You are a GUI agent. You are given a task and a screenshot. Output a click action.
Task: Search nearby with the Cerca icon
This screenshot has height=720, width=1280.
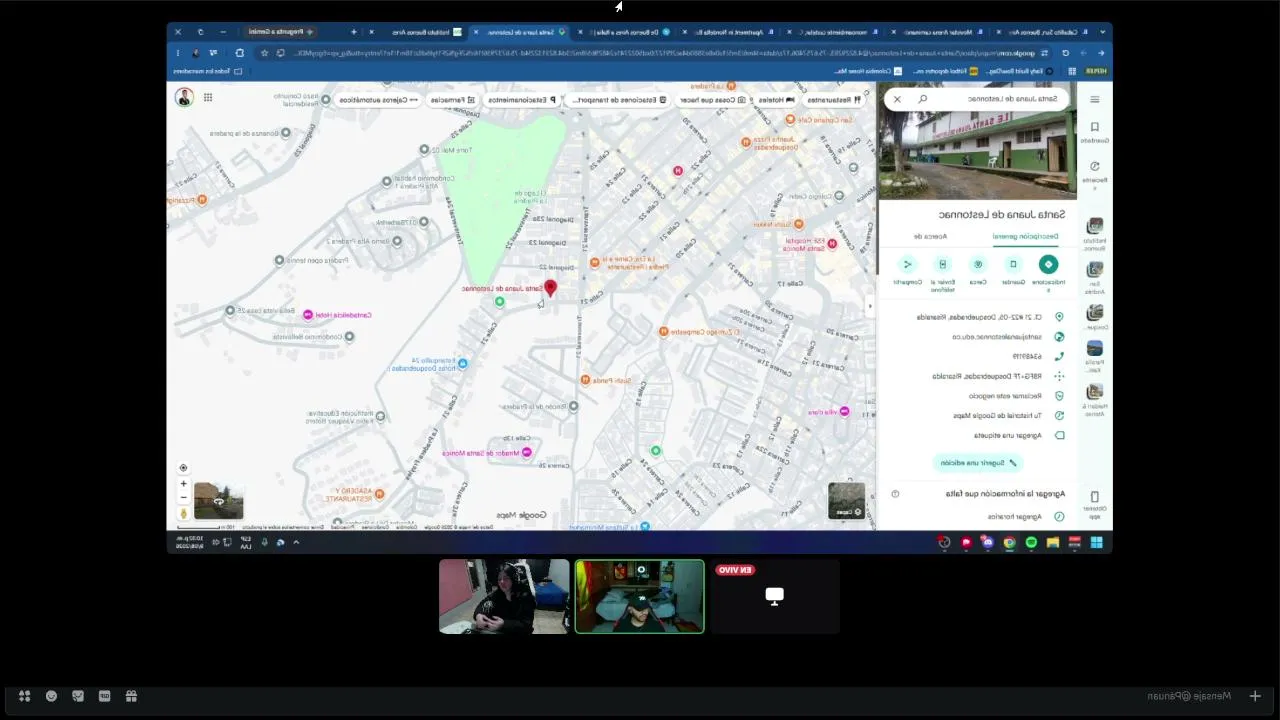pos(978,264)
